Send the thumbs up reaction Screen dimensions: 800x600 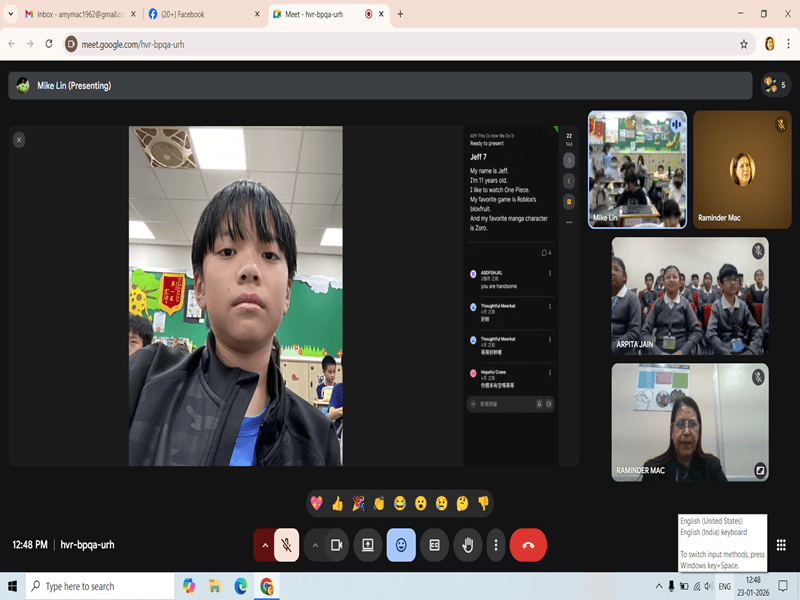tap(338, 503)
